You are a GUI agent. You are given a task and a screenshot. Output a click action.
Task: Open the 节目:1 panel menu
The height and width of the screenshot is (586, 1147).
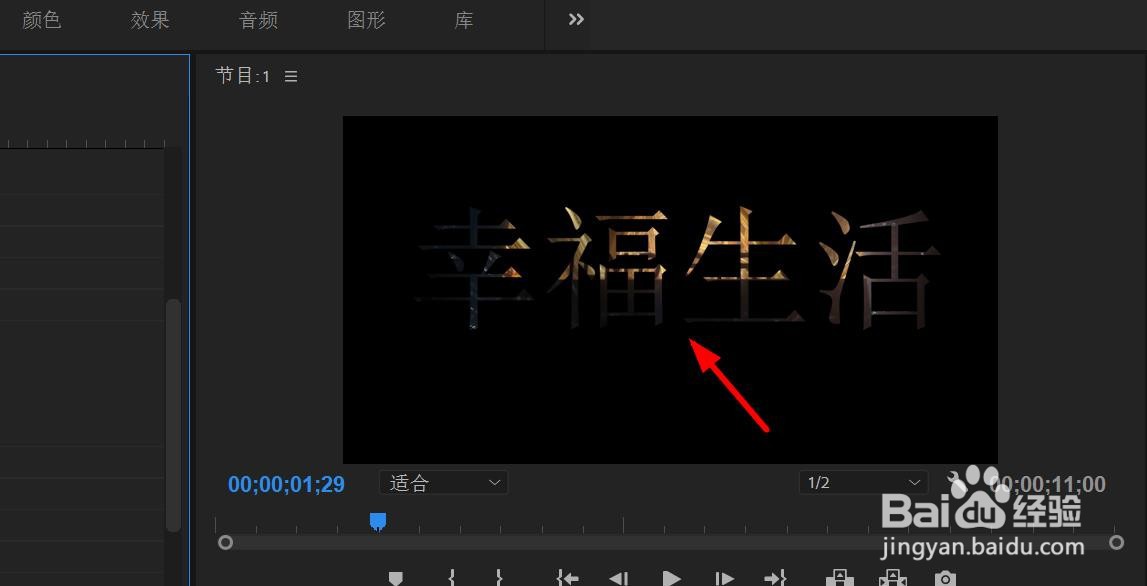click(x=290, y=75)
